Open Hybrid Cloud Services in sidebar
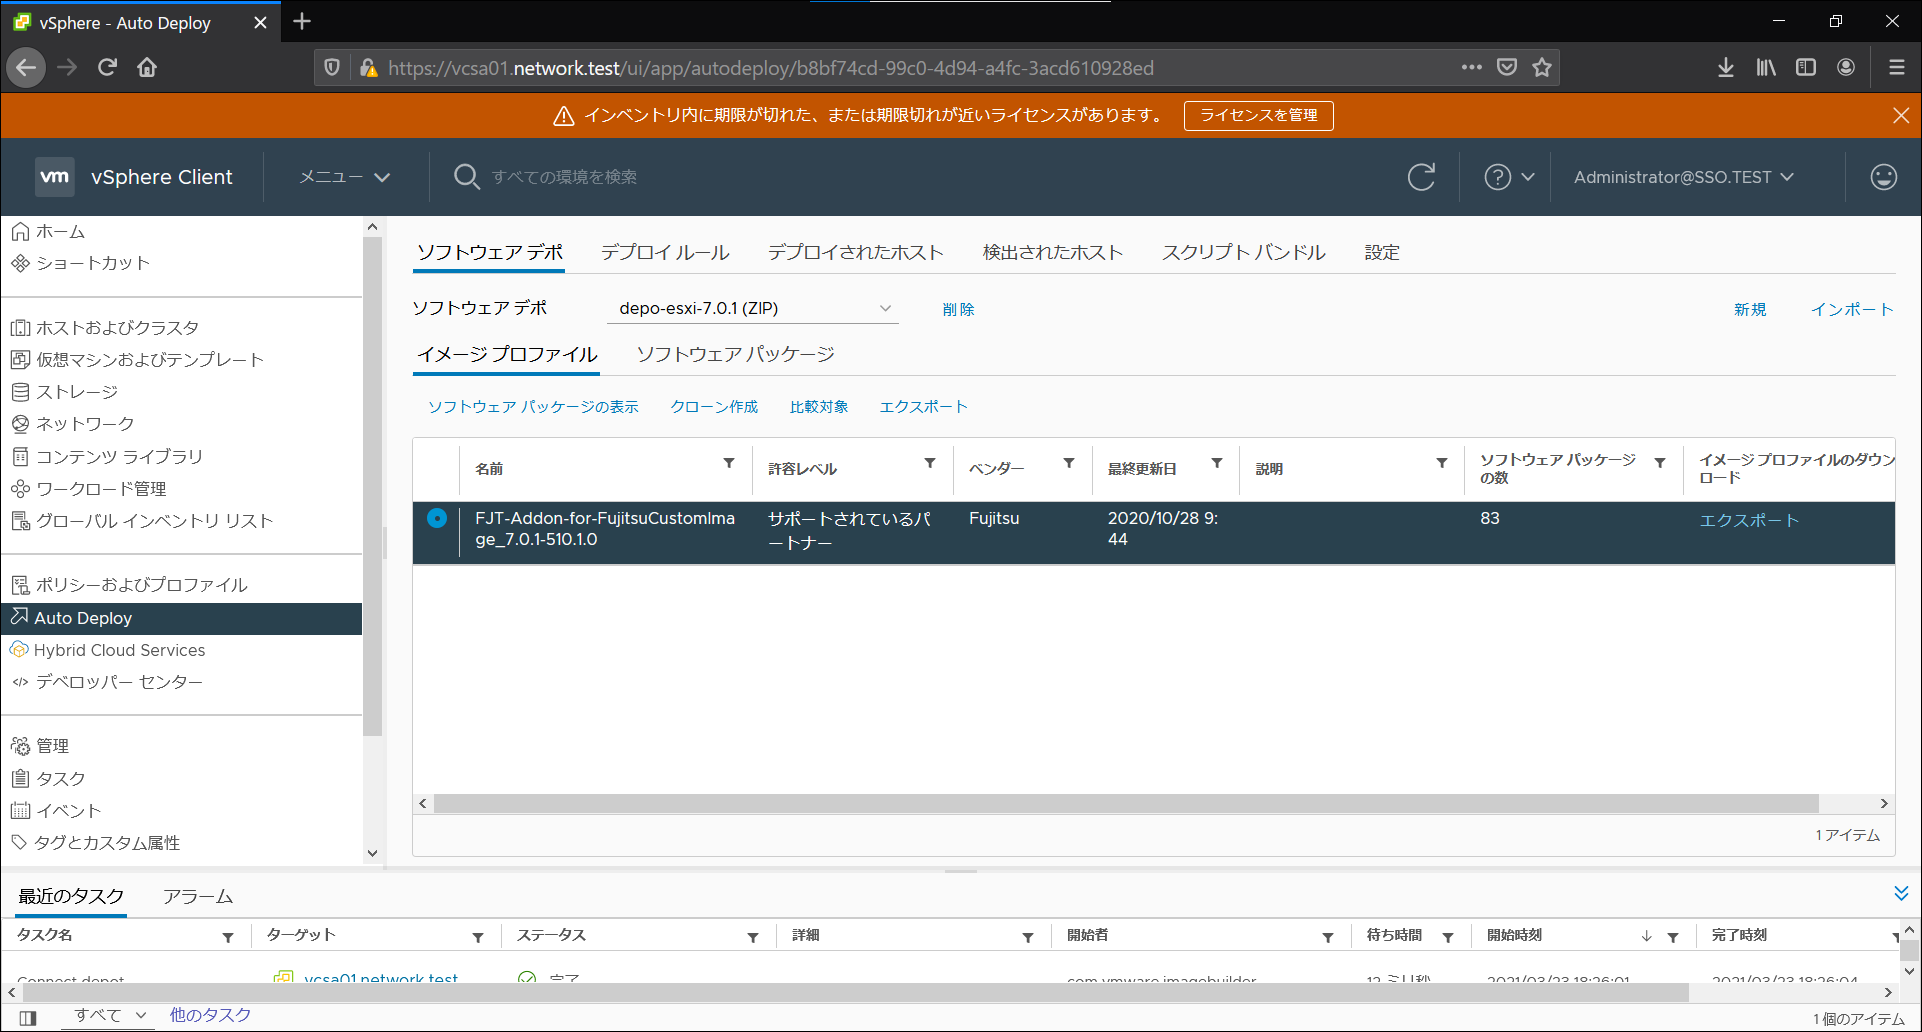This screenshot has width=1922, height=1032. pyautogui.click(x=107, y=650)
